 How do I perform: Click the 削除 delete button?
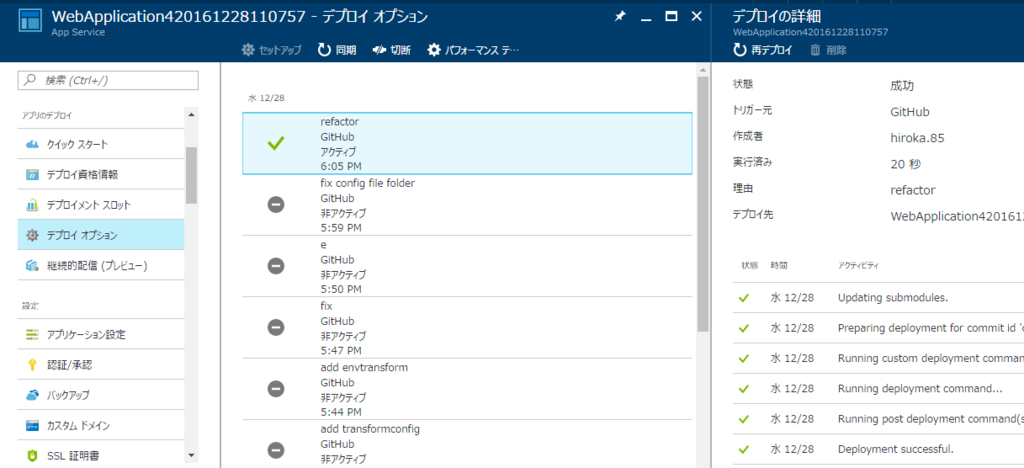tap(828, 50)
